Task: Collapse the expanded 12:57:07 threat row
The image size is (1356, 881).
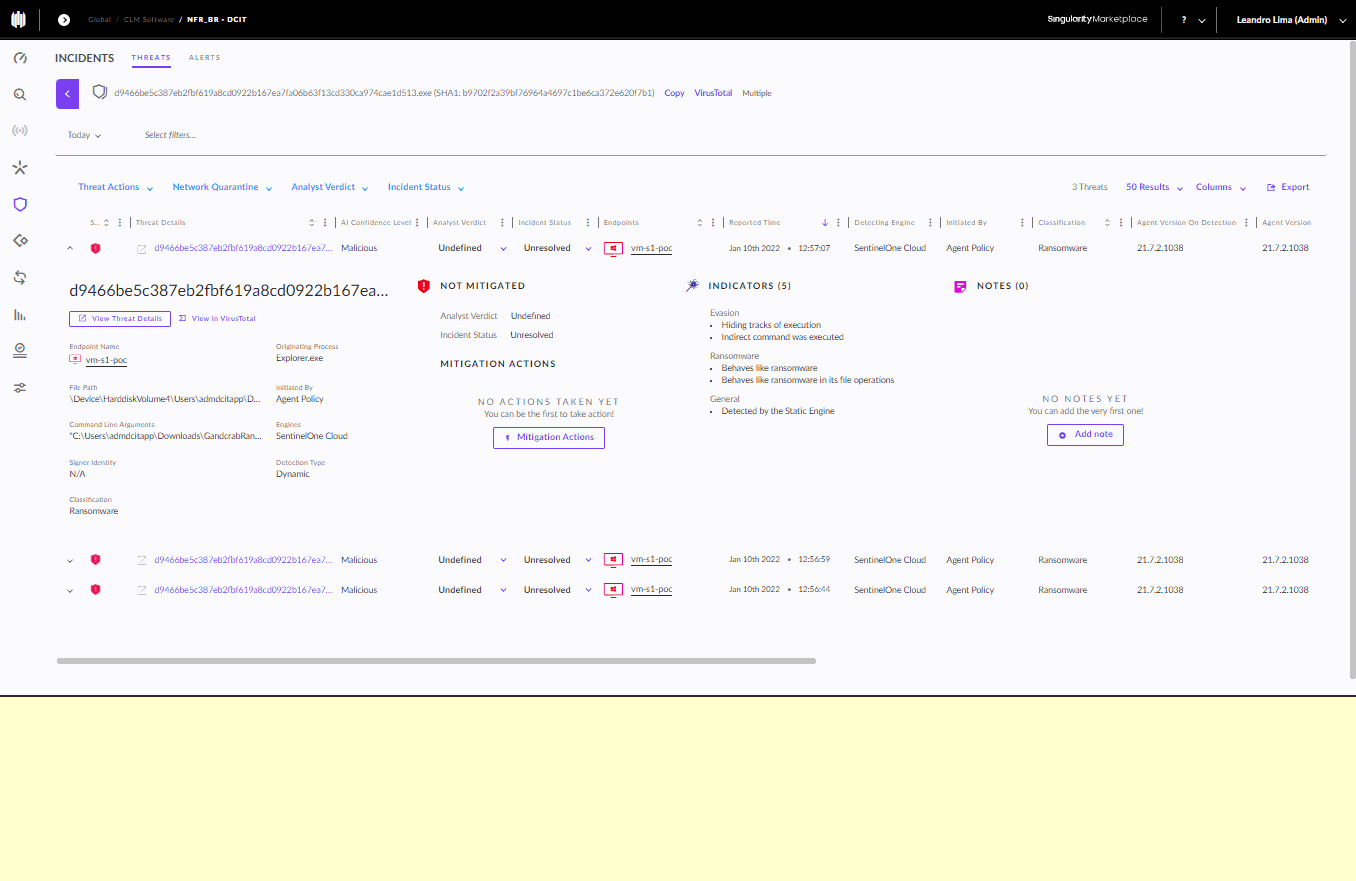Action: pos(70,248)
